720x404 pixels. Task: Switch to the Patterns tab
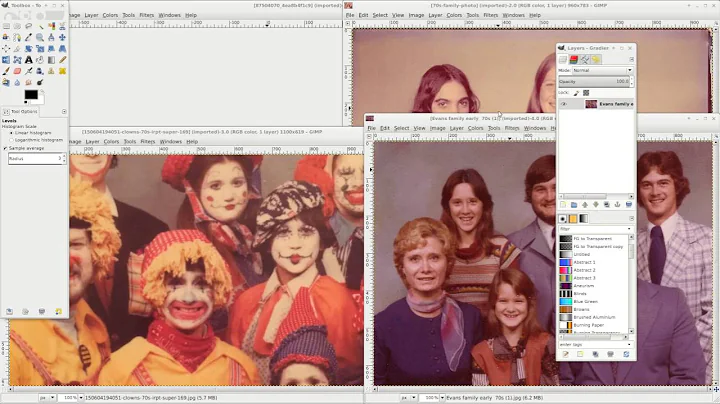[x=573, y=219]
